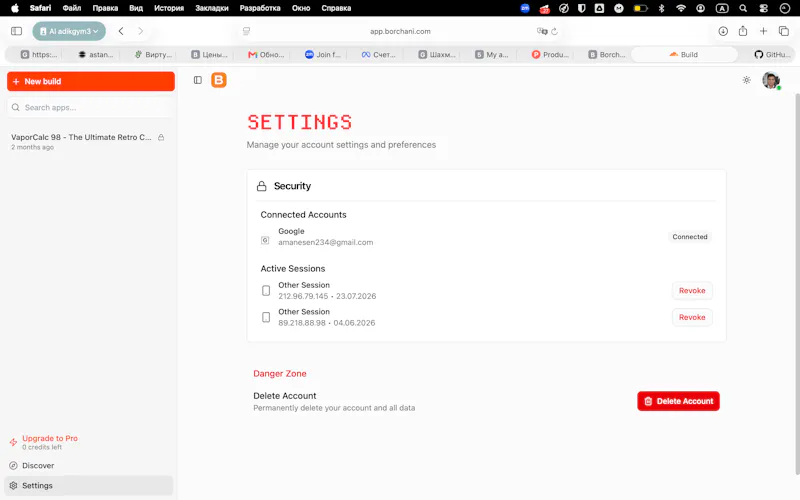The height and width of the screenshot is (500, 800).
Task: Click device icon for 89.218.88.98 session
Action: (266, 317)
